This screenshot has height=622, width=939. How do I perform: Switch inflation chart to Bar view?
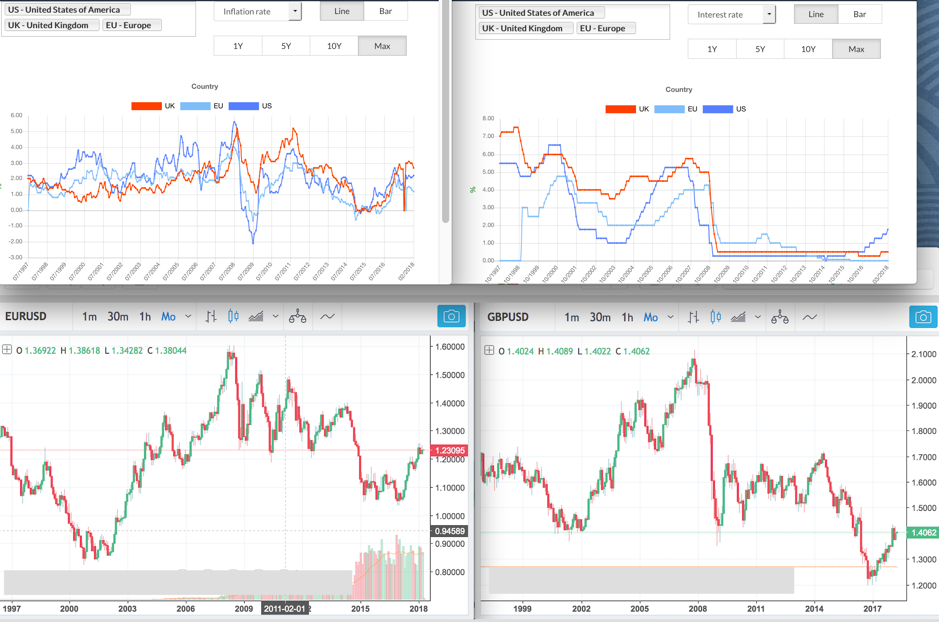coord(385,12)
